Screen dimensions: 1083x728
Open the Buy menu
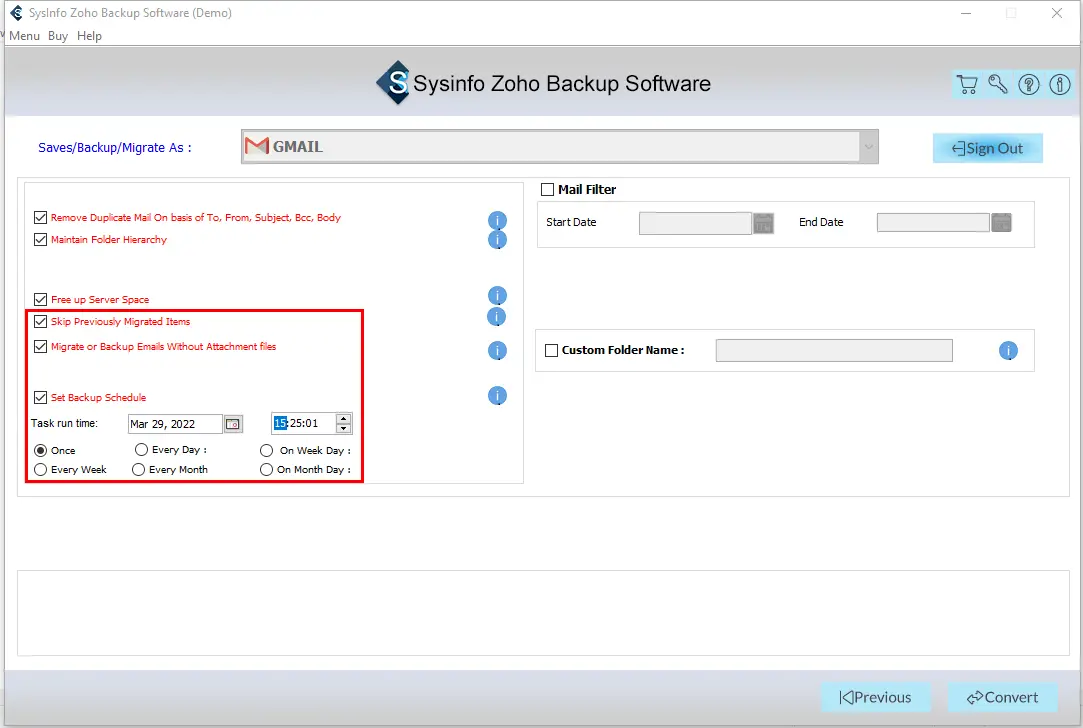tap(58, 36)
